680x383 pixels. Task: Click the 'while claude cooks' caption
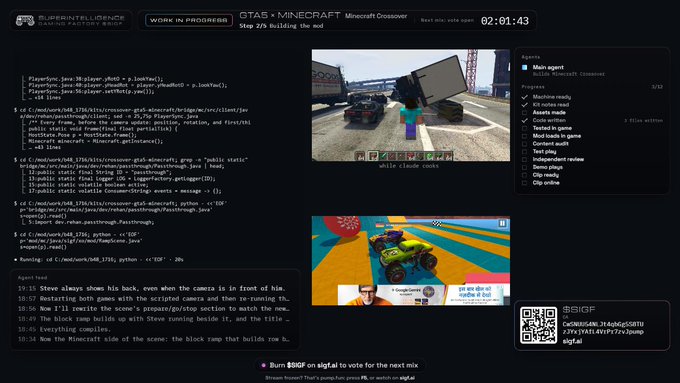point(409,166)
